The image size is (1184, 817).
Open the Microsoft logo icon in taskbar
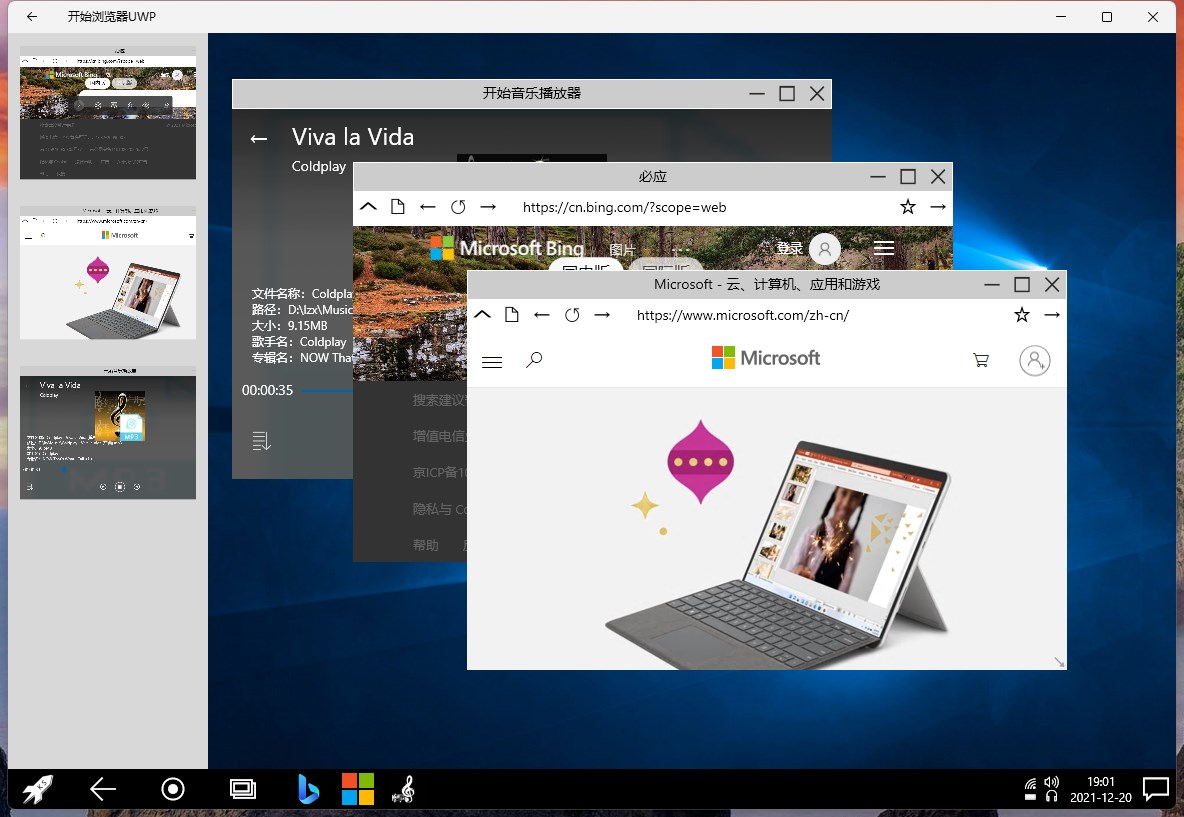[358, 789]
